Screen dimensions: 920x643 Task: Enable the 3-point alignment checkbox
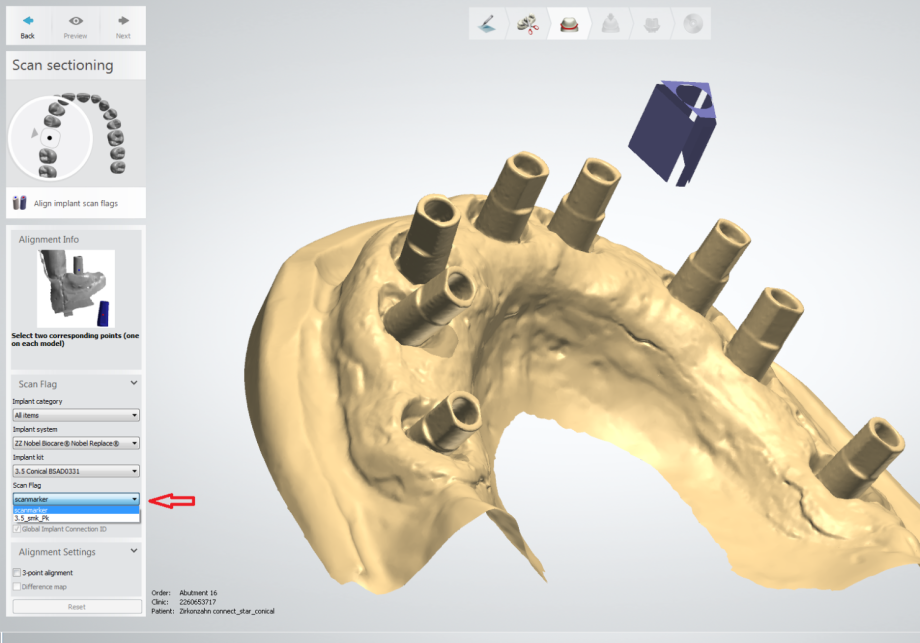[16, 573]
